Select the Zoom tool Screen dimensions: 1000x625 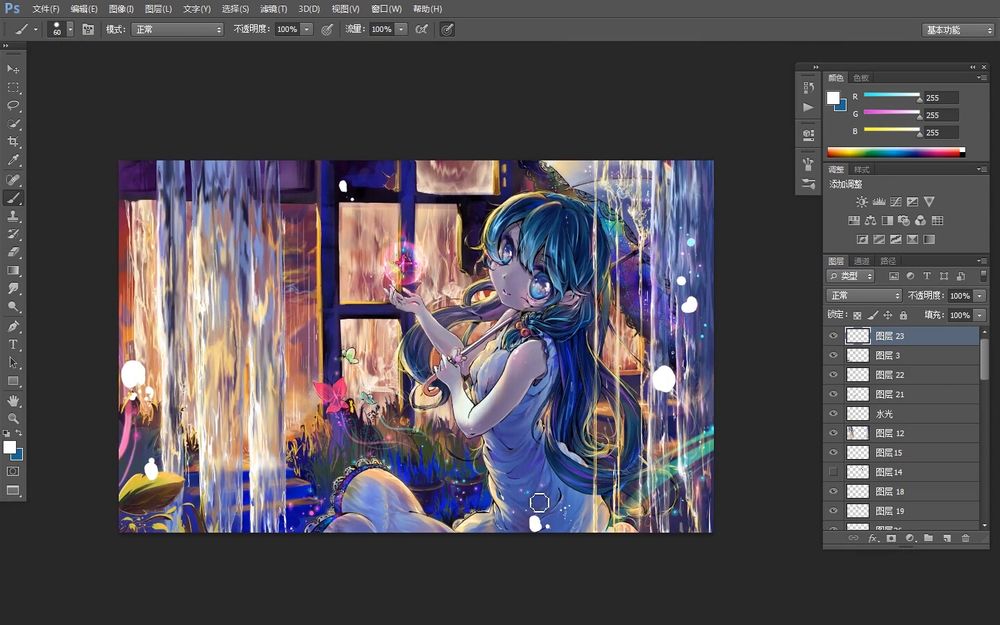click(14, 418)
